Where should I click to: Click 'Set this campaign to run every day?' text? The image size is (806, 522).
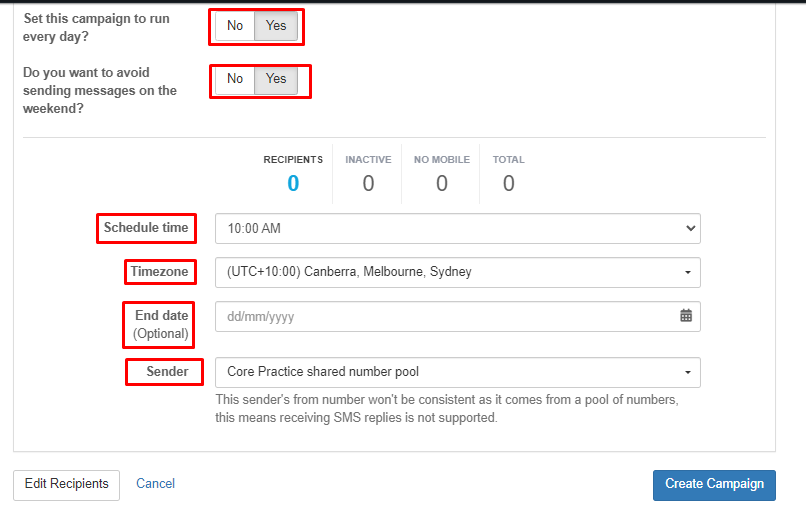click(x=96, y=28)
